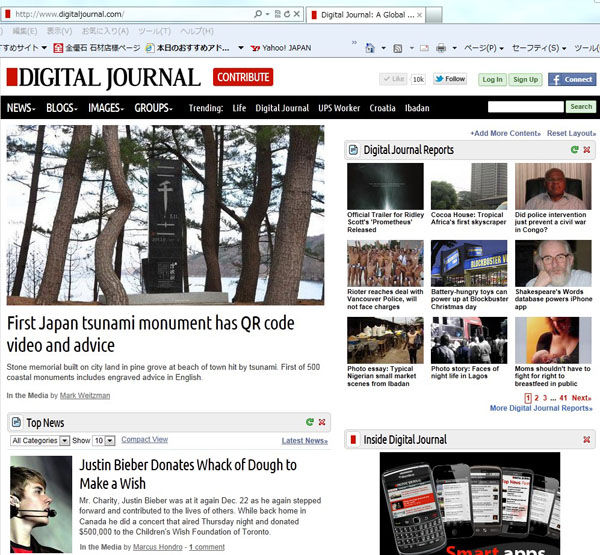Open the feeds button dropdown arrow
The height and width of the screenshot is (555, 600).
(412, 48)
